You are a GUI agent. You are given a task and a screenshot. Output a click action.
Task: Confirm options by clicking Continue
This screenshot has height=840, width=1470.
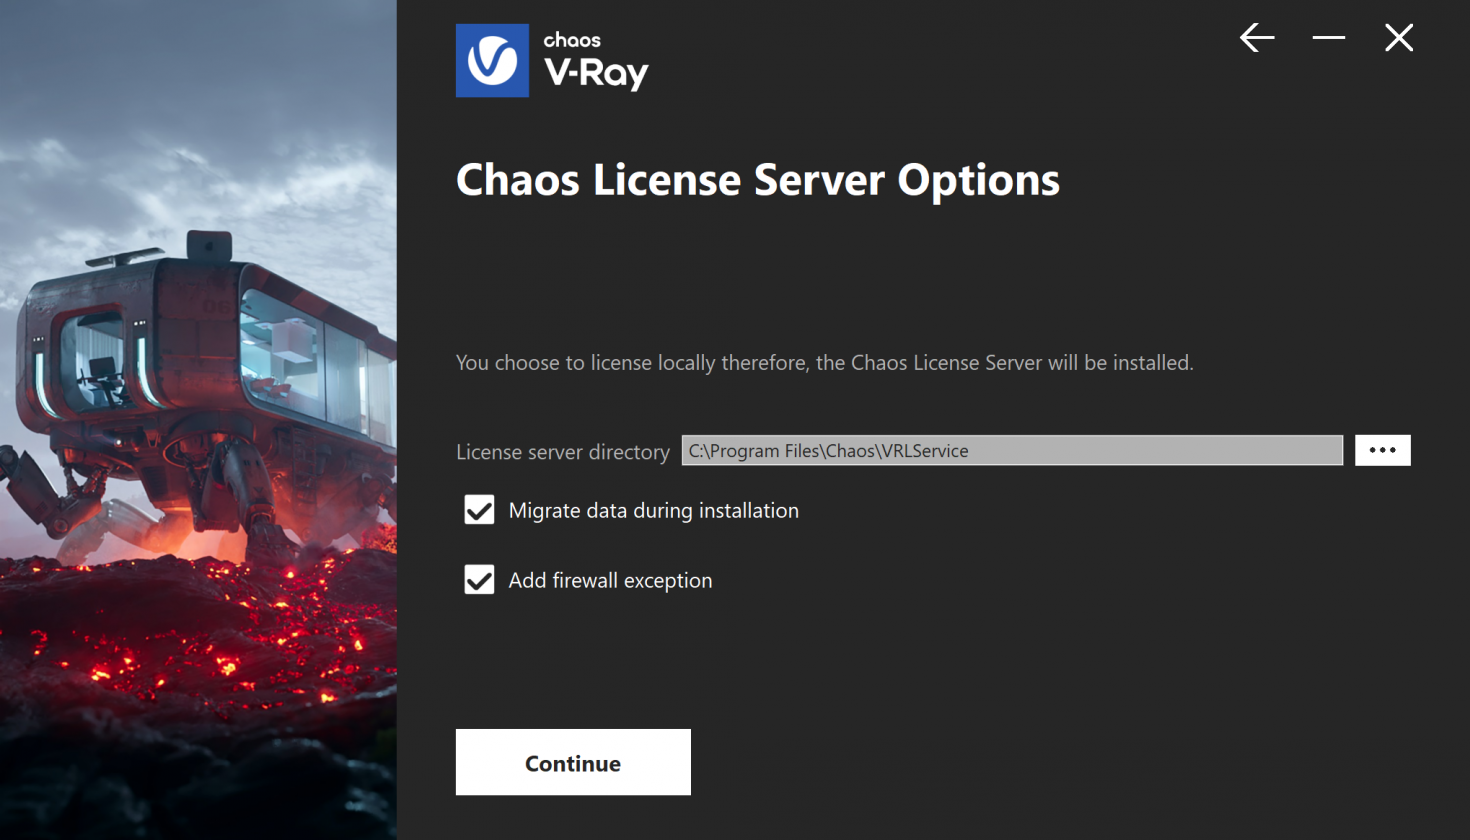[572, 762]
